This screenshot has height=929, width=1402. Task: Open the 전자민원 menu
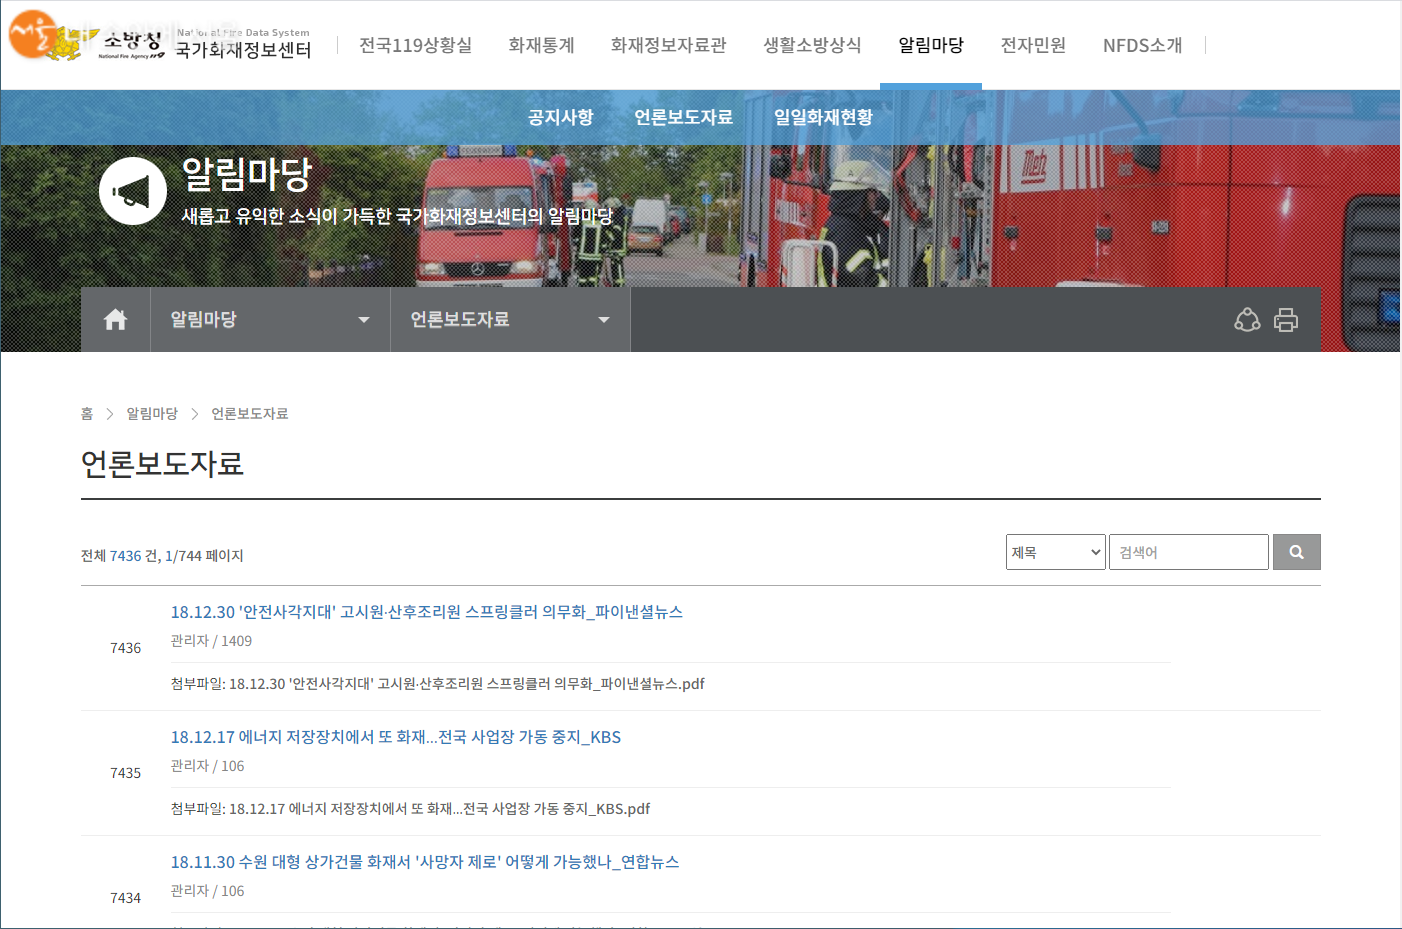click(x=1033, y=45)
